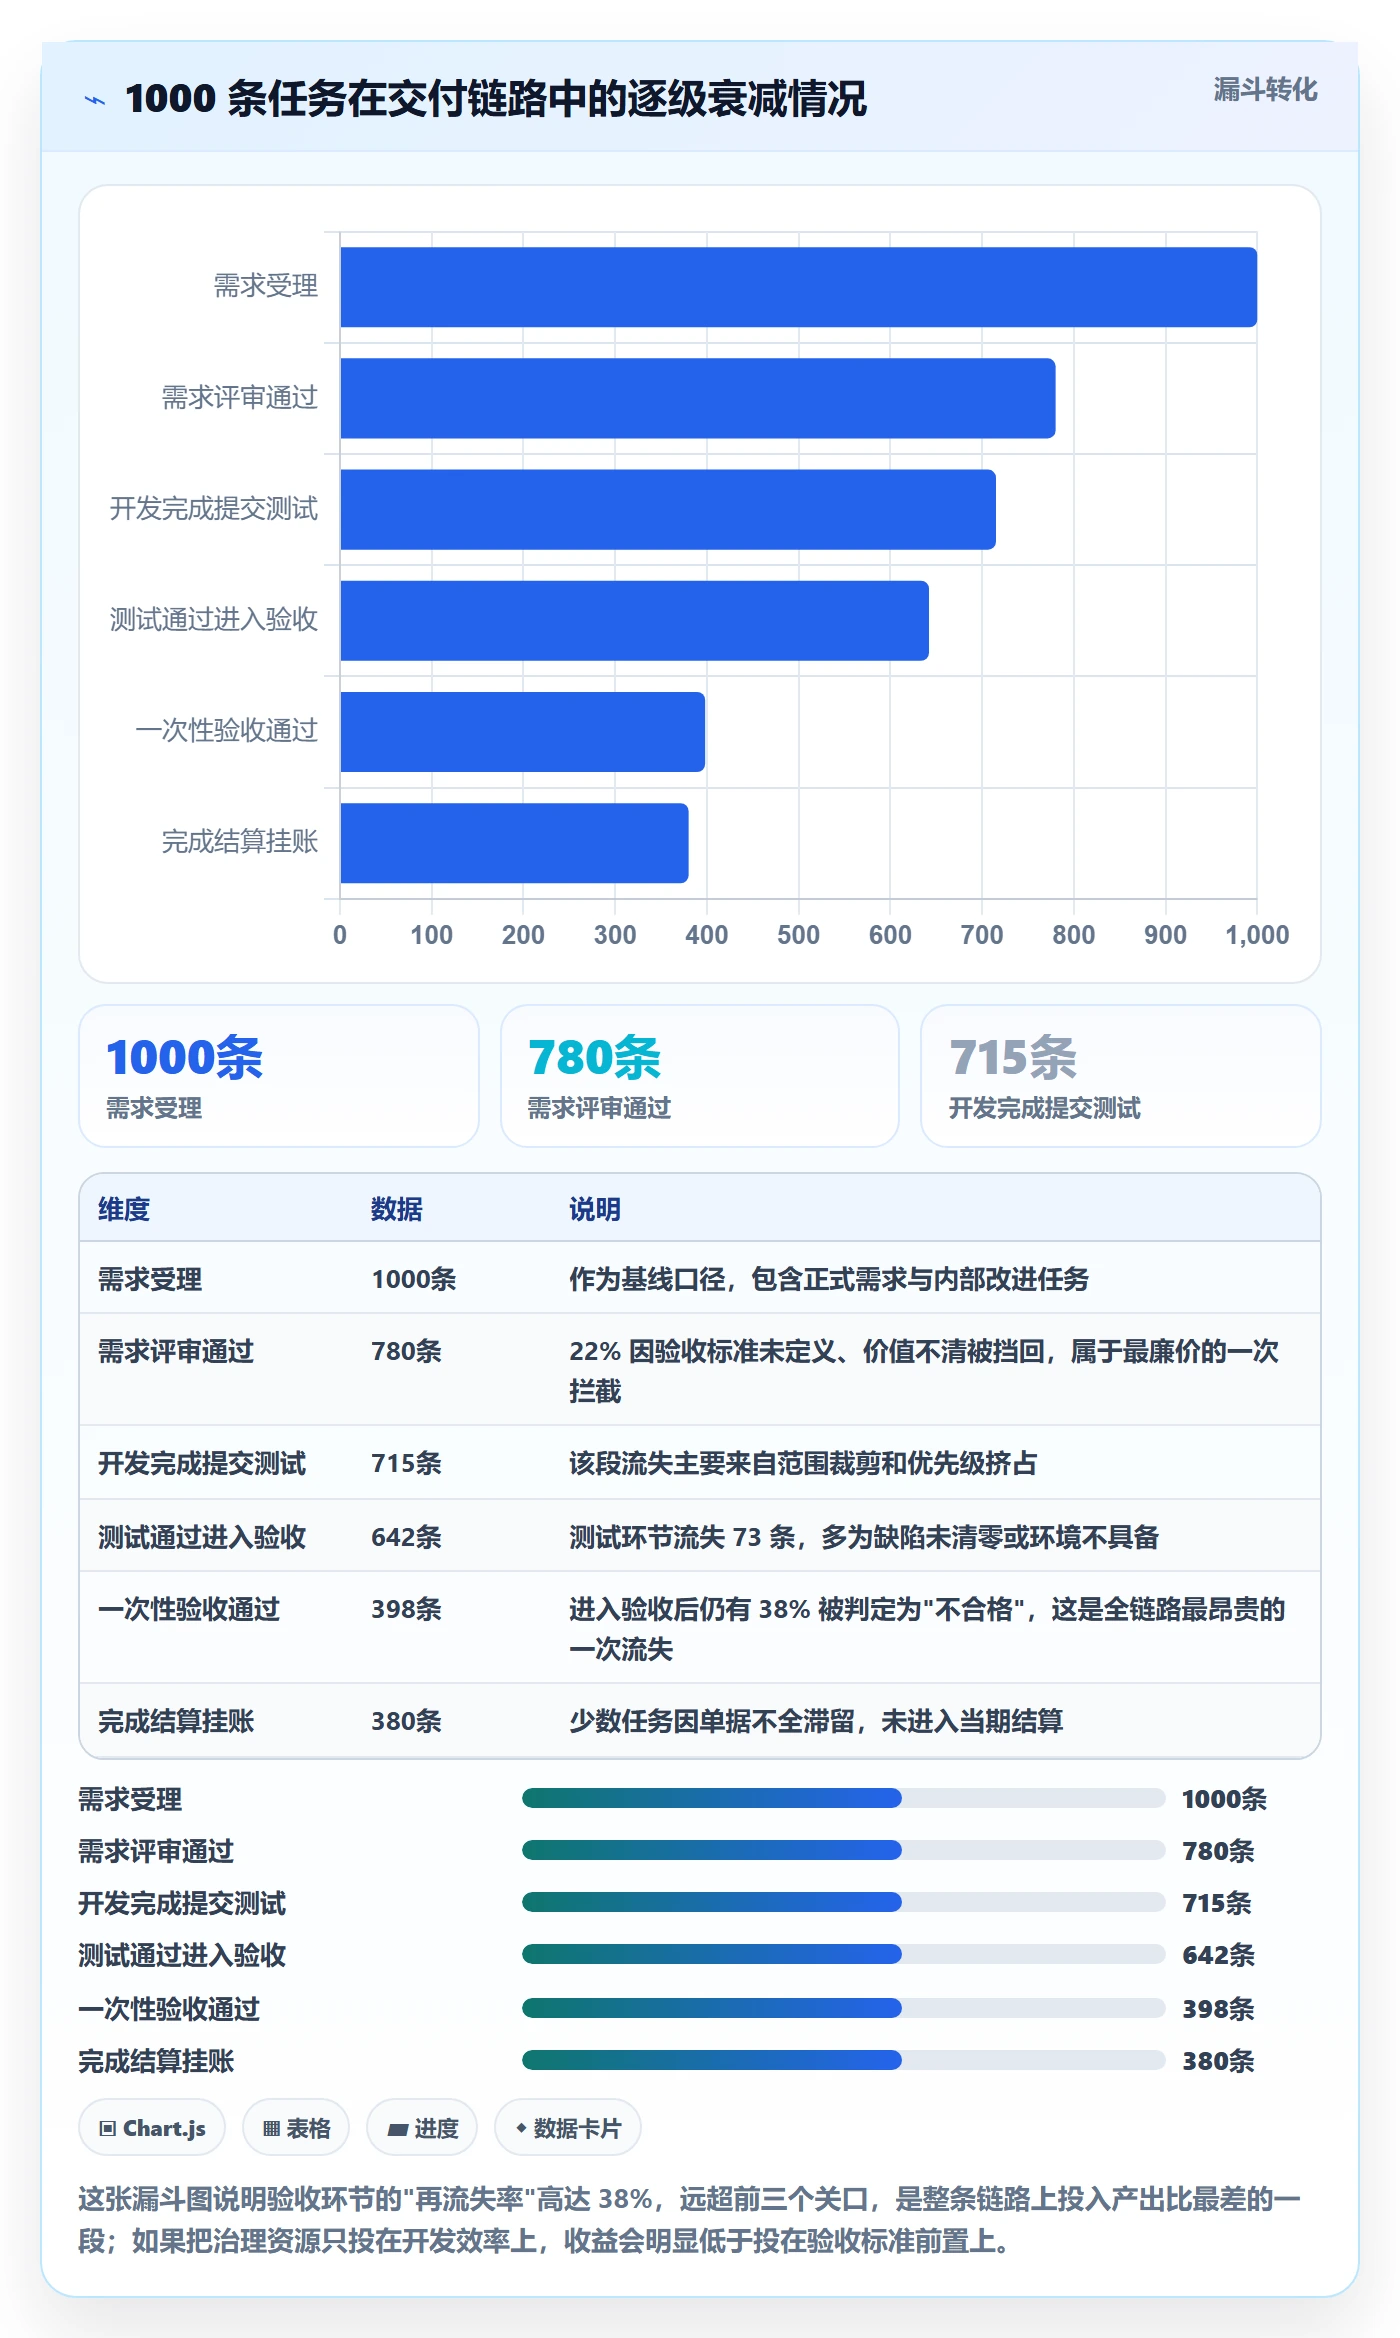The width and height of the screenshot is (1400, 2338).
Task: Click the 完成结算挂账 progress bar
Action: [843, 2060]
